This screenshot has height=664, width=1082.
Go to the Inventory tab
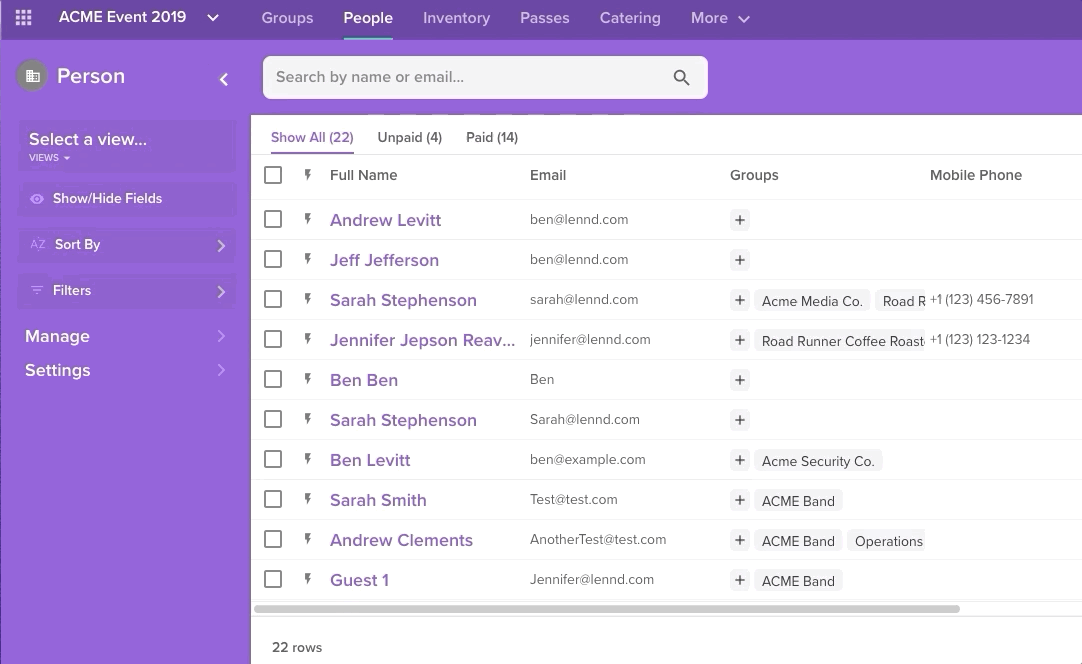point(456,18)
